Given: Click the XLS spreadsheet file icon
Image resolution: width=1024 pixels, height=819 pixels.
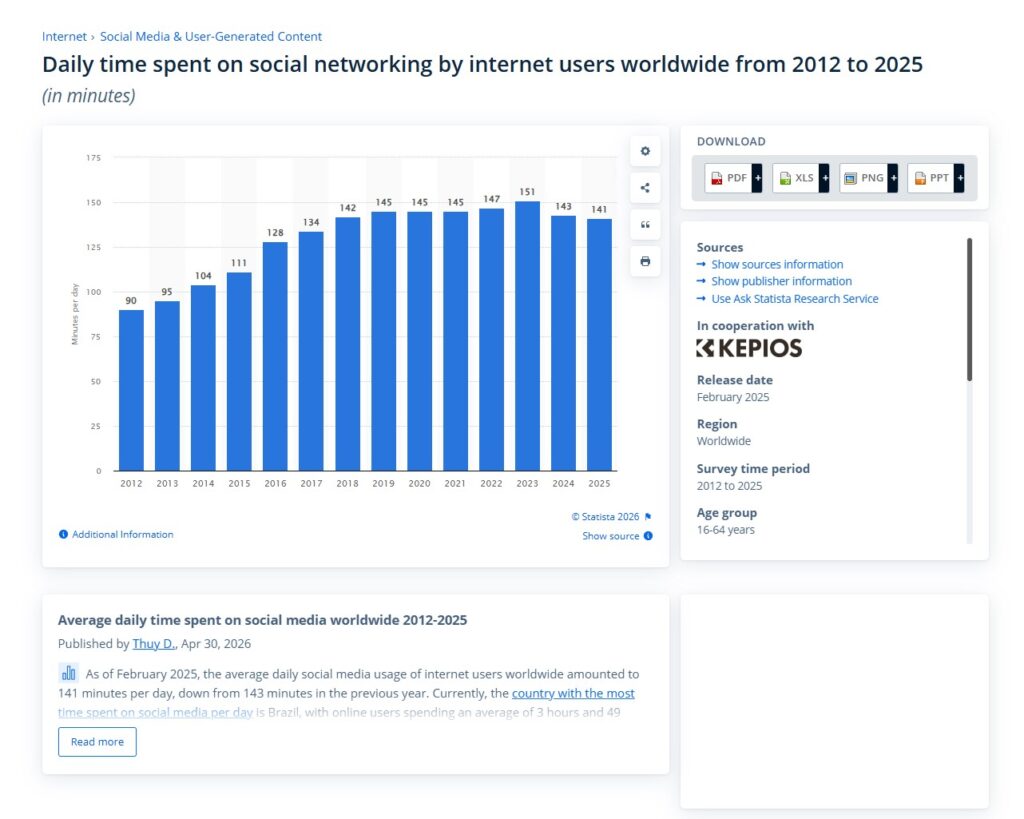Looking at the screenshot, I should [785, 178].
